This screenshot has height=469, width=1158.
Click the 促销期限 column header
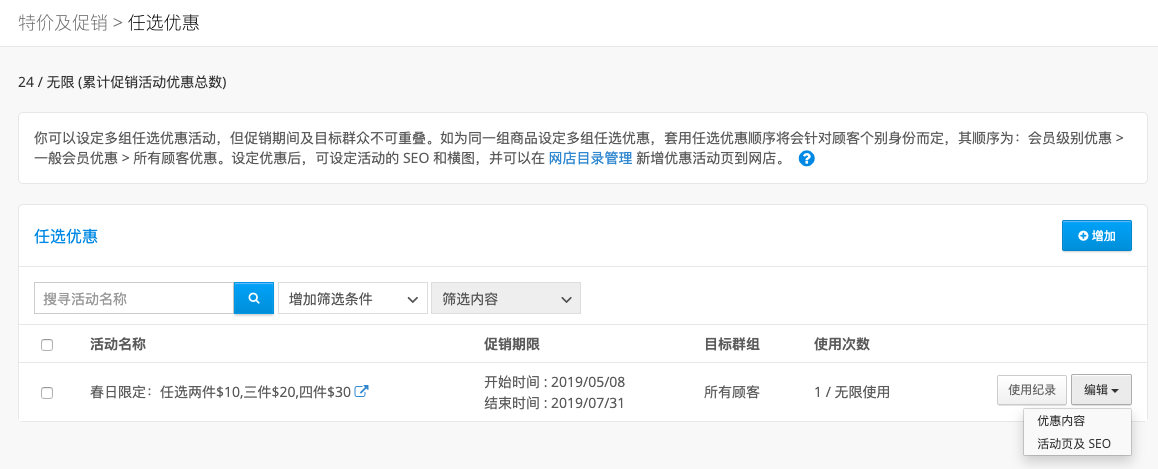pos(512,344)
